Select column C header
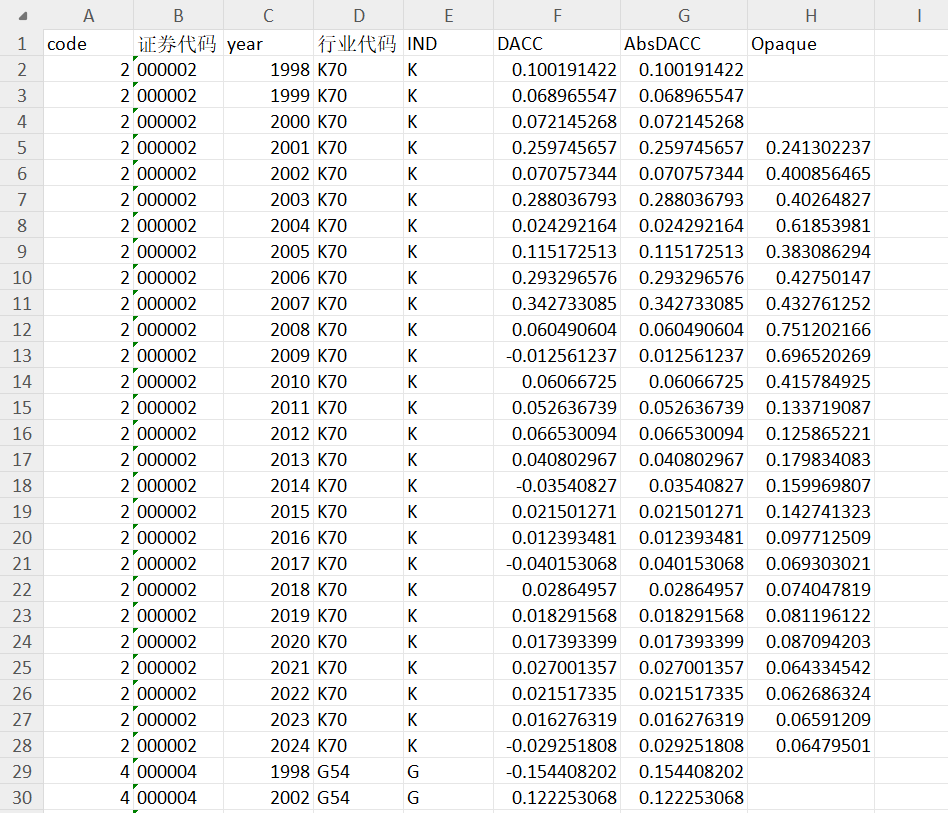This screenshot has height=813, width=948. (268, 15)
